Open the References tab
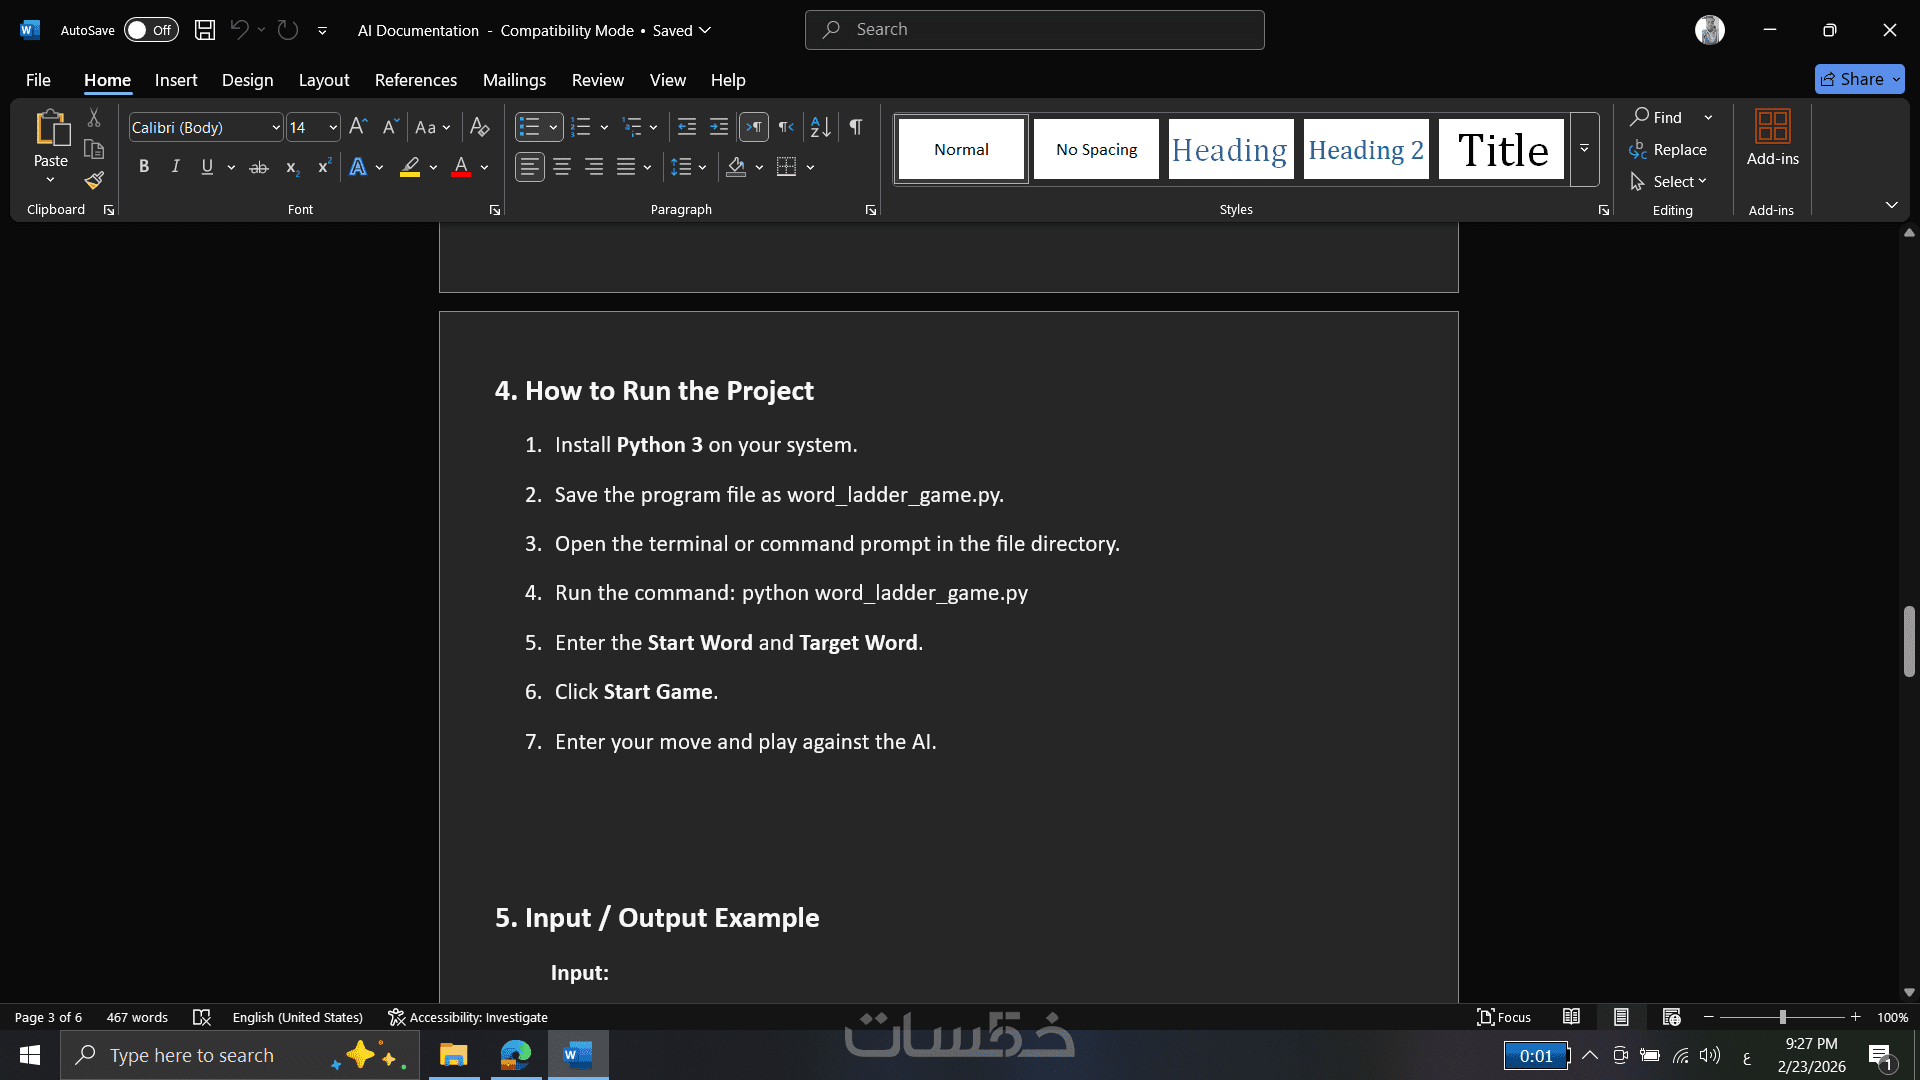Screen dimensions: 1920x1080 pos(415,80)
